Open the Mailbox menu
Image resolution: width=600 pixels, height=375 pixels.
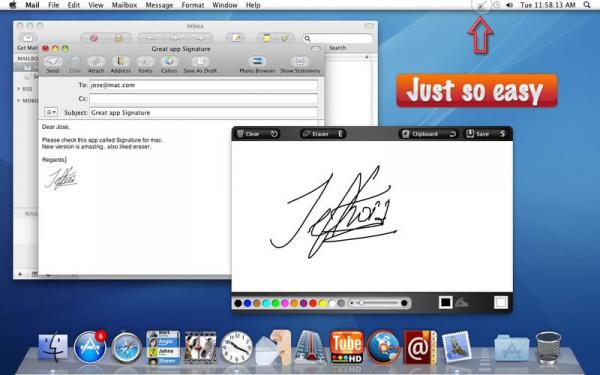[x=124, y=5]
